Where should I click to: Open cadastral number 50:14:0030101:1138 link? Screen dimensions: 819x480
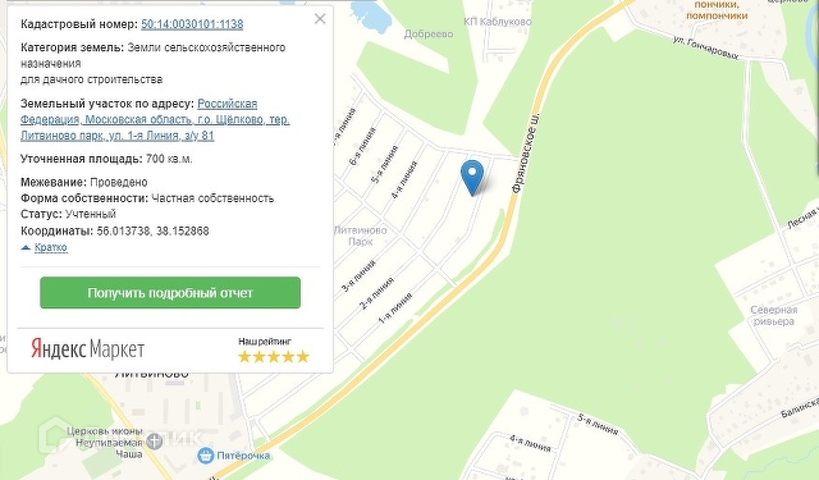point(192,24)
